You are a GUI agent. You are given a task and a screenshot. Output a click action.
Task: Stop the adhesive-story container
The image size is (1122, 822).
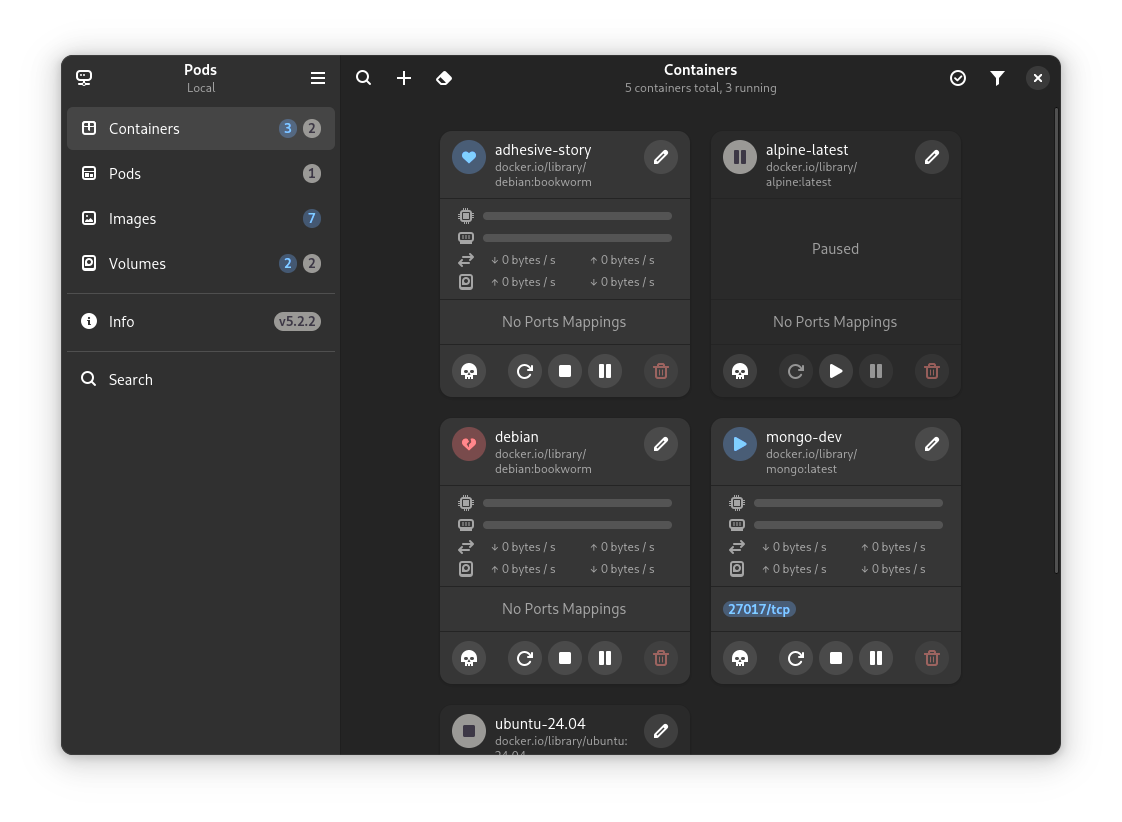coord(565,371)
